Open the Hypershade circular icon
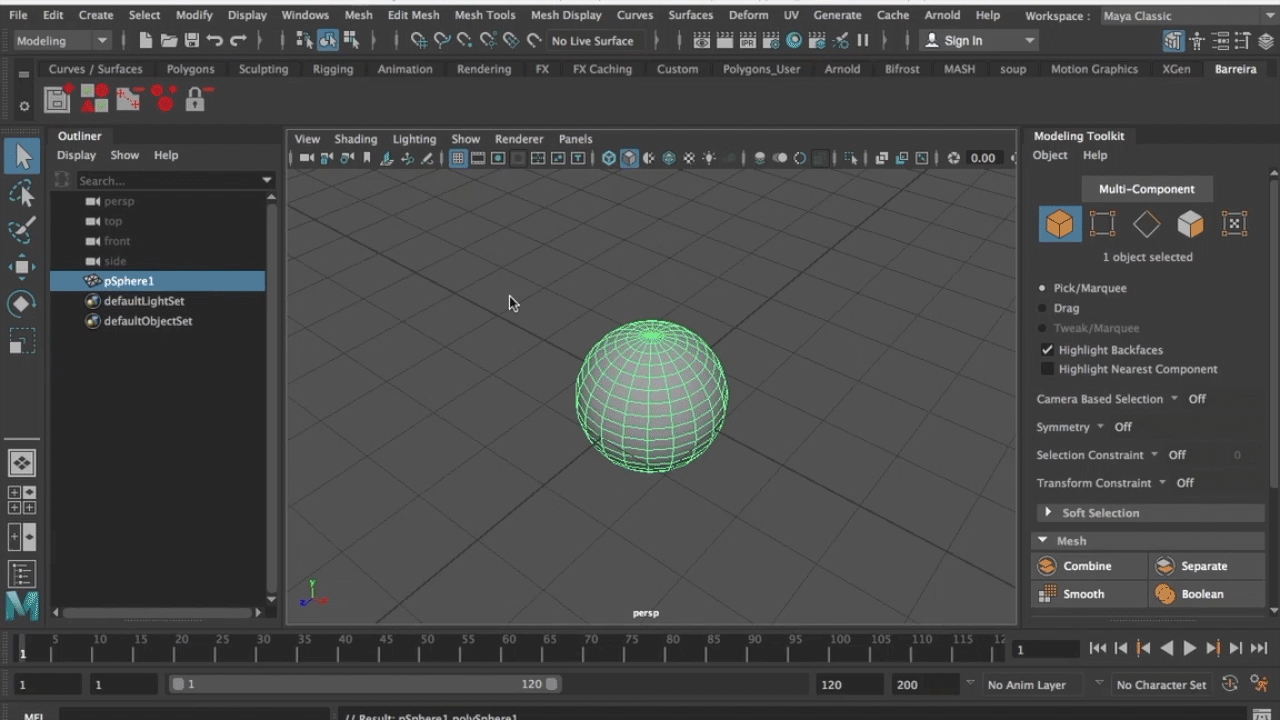The image size is (1280, 720). click(794, 41)
